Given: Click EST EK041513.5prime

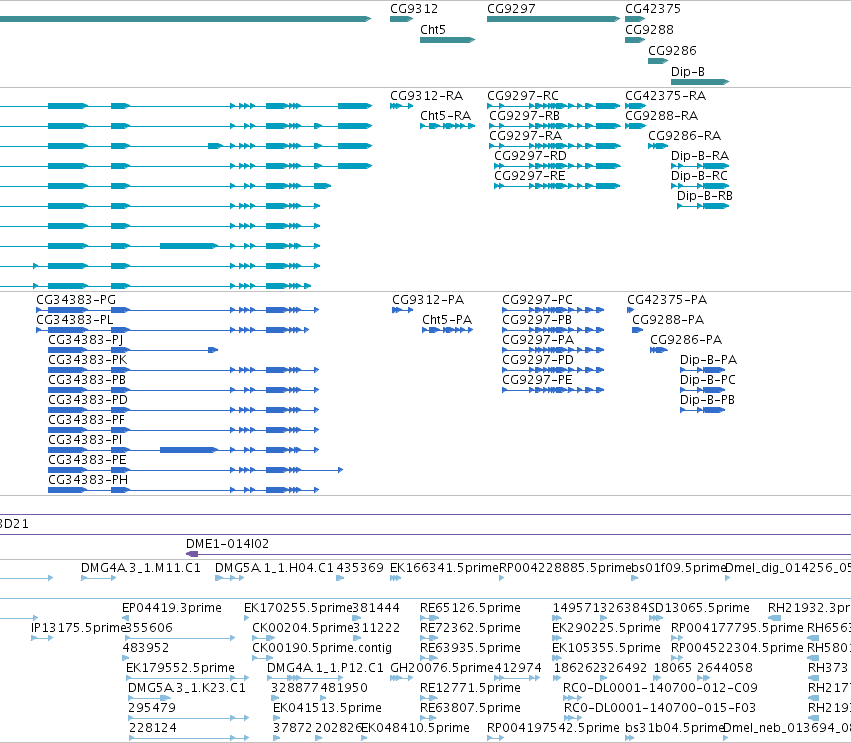Looking at the screenshot, I should 327,708.
